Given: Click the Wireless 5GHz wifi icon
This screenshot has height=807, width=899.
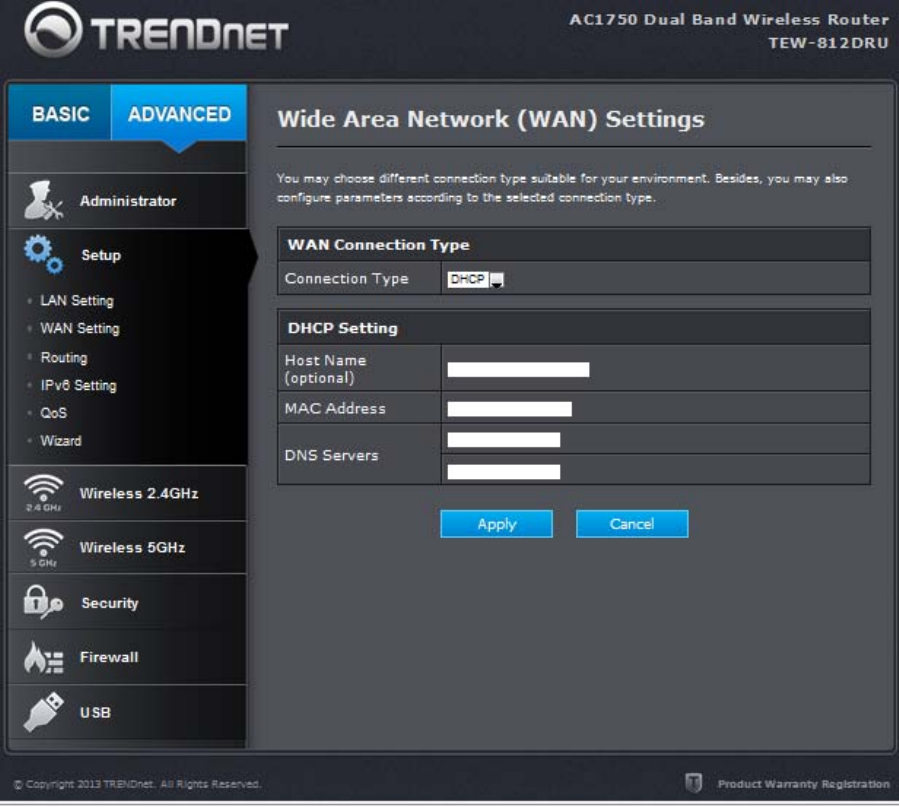Looking at the screenshot, I should [x=43, y=547].
